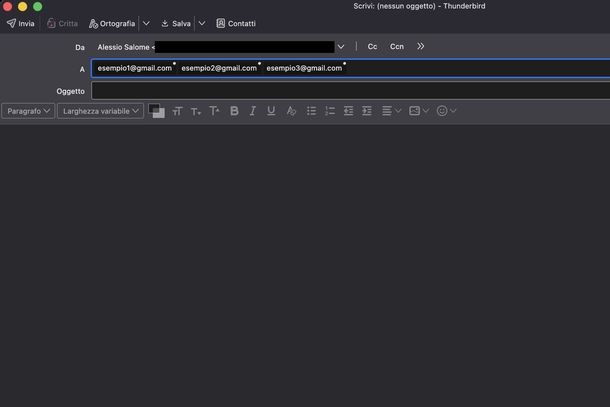Save the draft with Salva
The height and width of the screenshot is (407, 610).
tap(176, 23)
